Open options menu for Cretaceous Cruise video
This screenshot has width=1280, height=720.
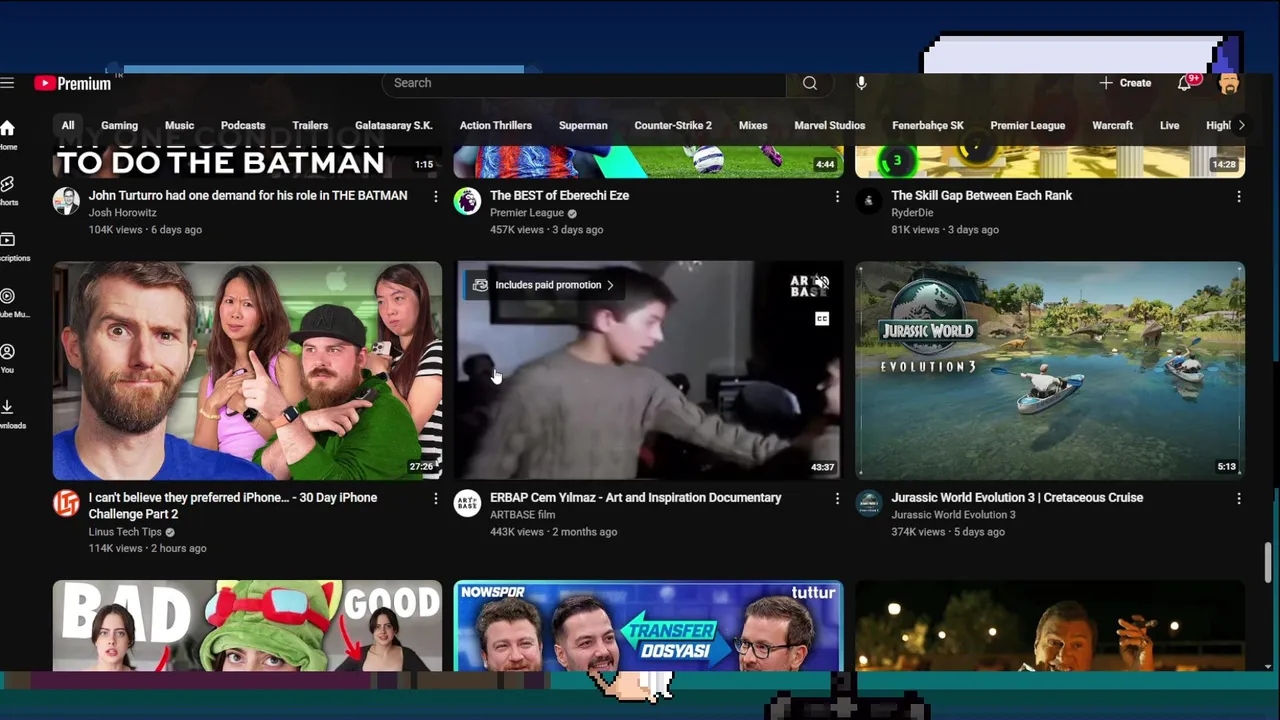pyautogui.click(x=1238, y=498)
